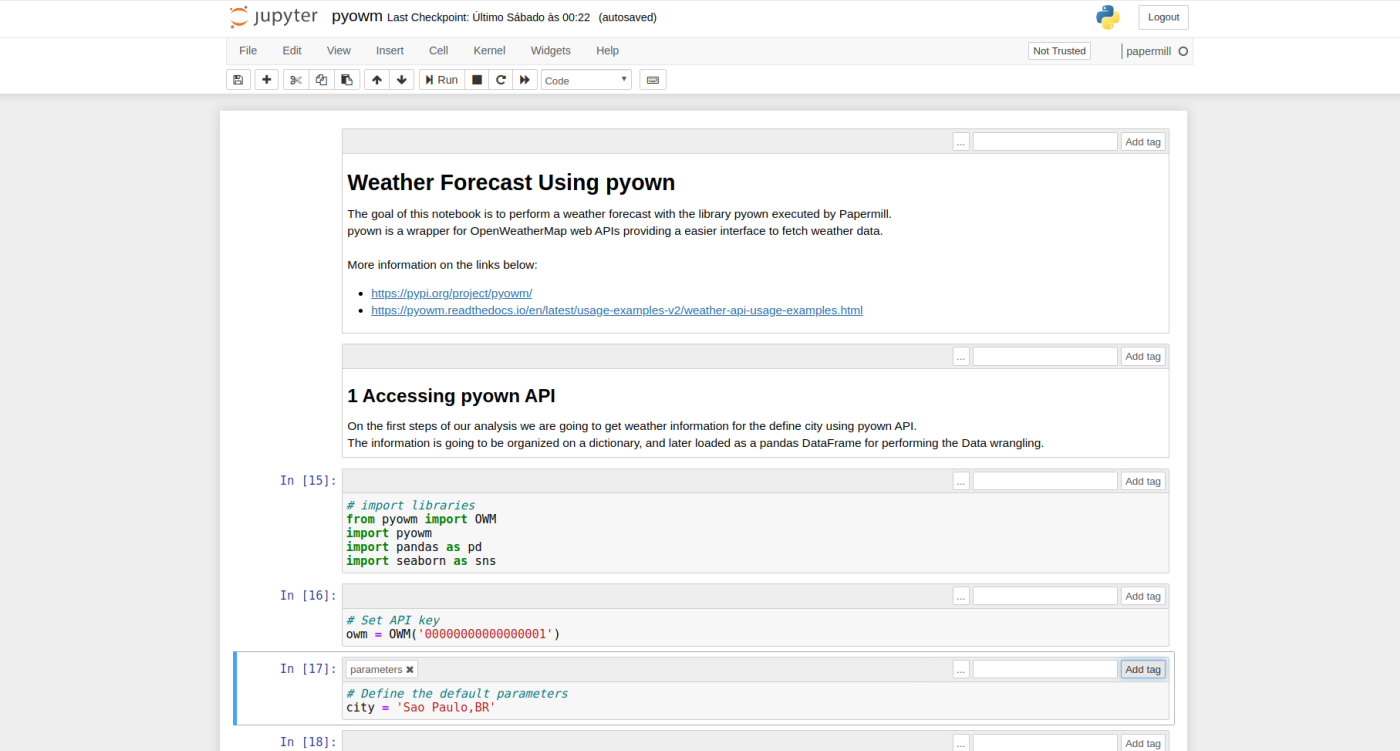
Task: Click the Logout button
Action: pos(1162,17)
